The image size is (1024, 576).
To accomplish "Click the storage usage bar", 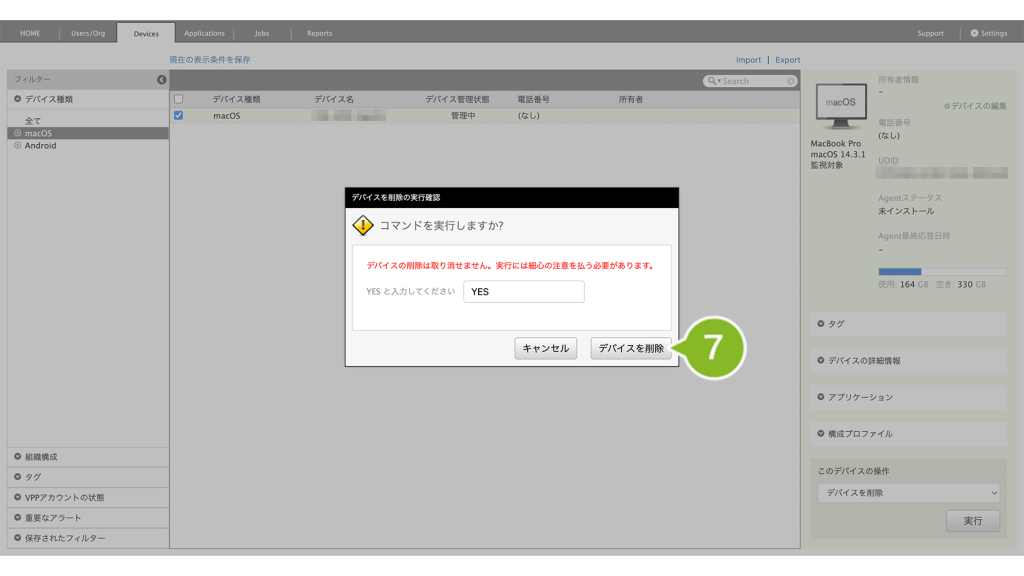I will click(942, 271).
